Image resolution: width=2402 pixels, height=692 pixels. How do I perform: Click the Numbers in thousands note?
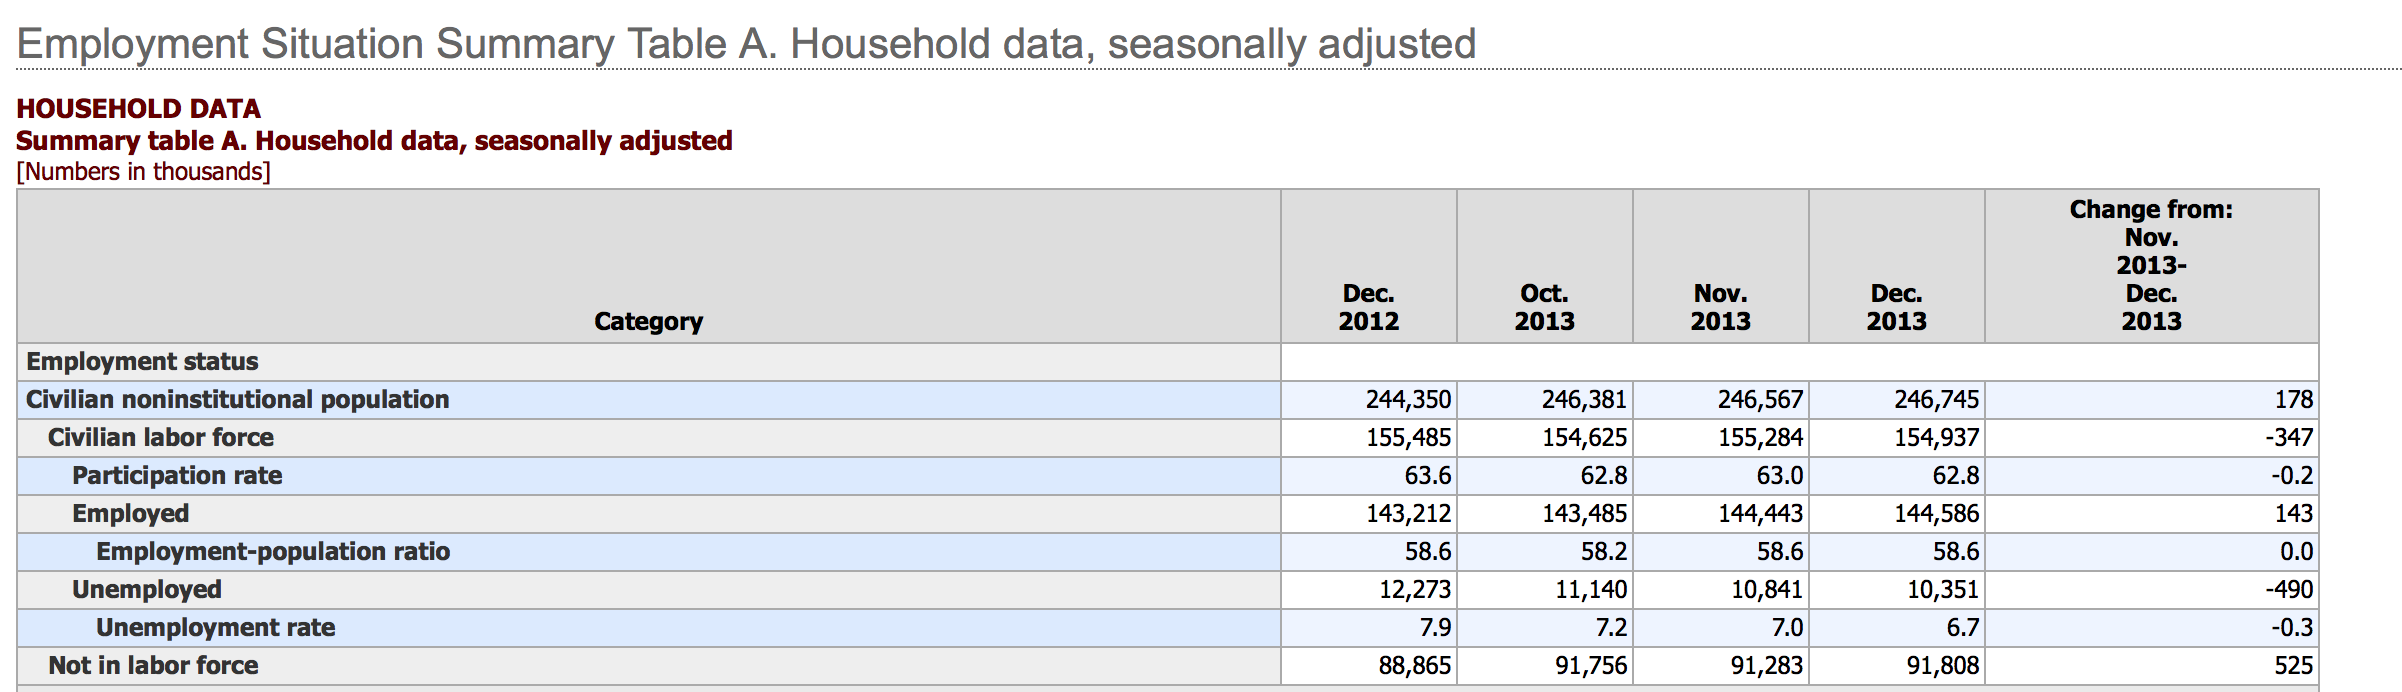(x=143, y=172)
